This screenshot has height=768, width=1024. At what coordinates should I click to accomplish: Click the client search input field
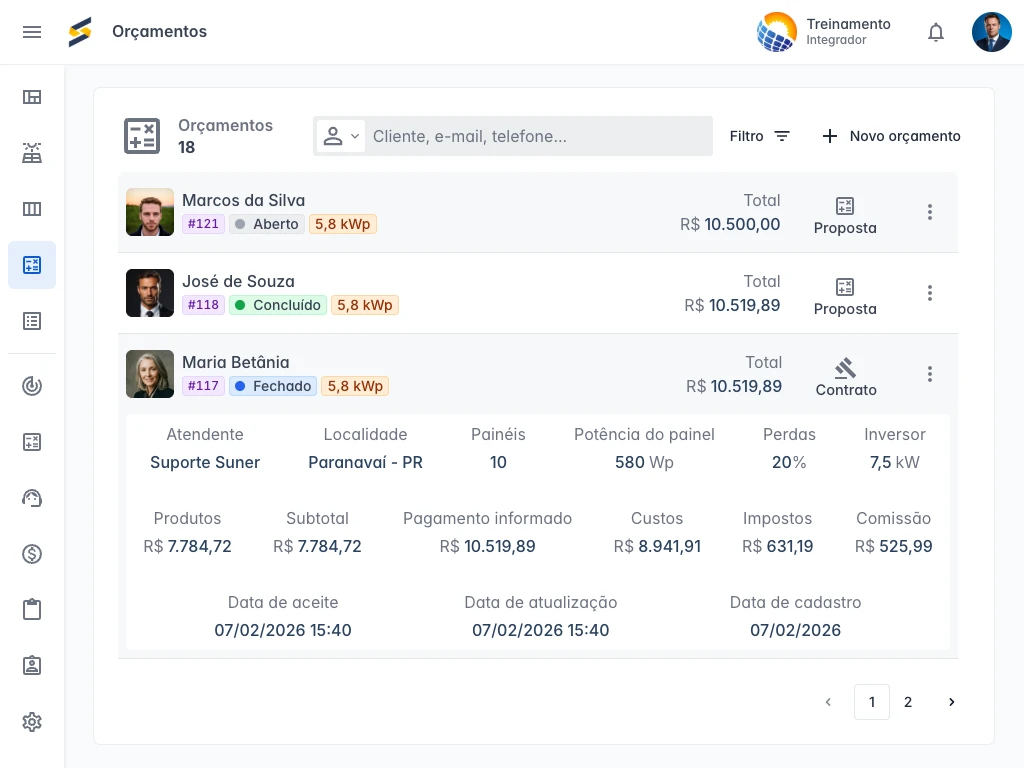coord(538,136)
